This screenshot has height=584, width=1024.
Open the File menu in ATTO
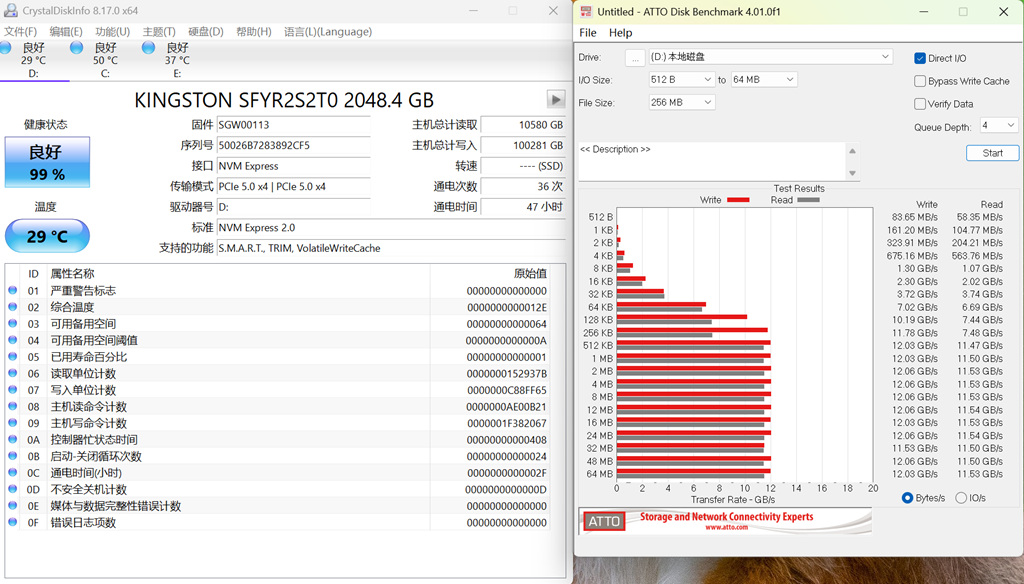pyautogui.click(x=588, y=33)
